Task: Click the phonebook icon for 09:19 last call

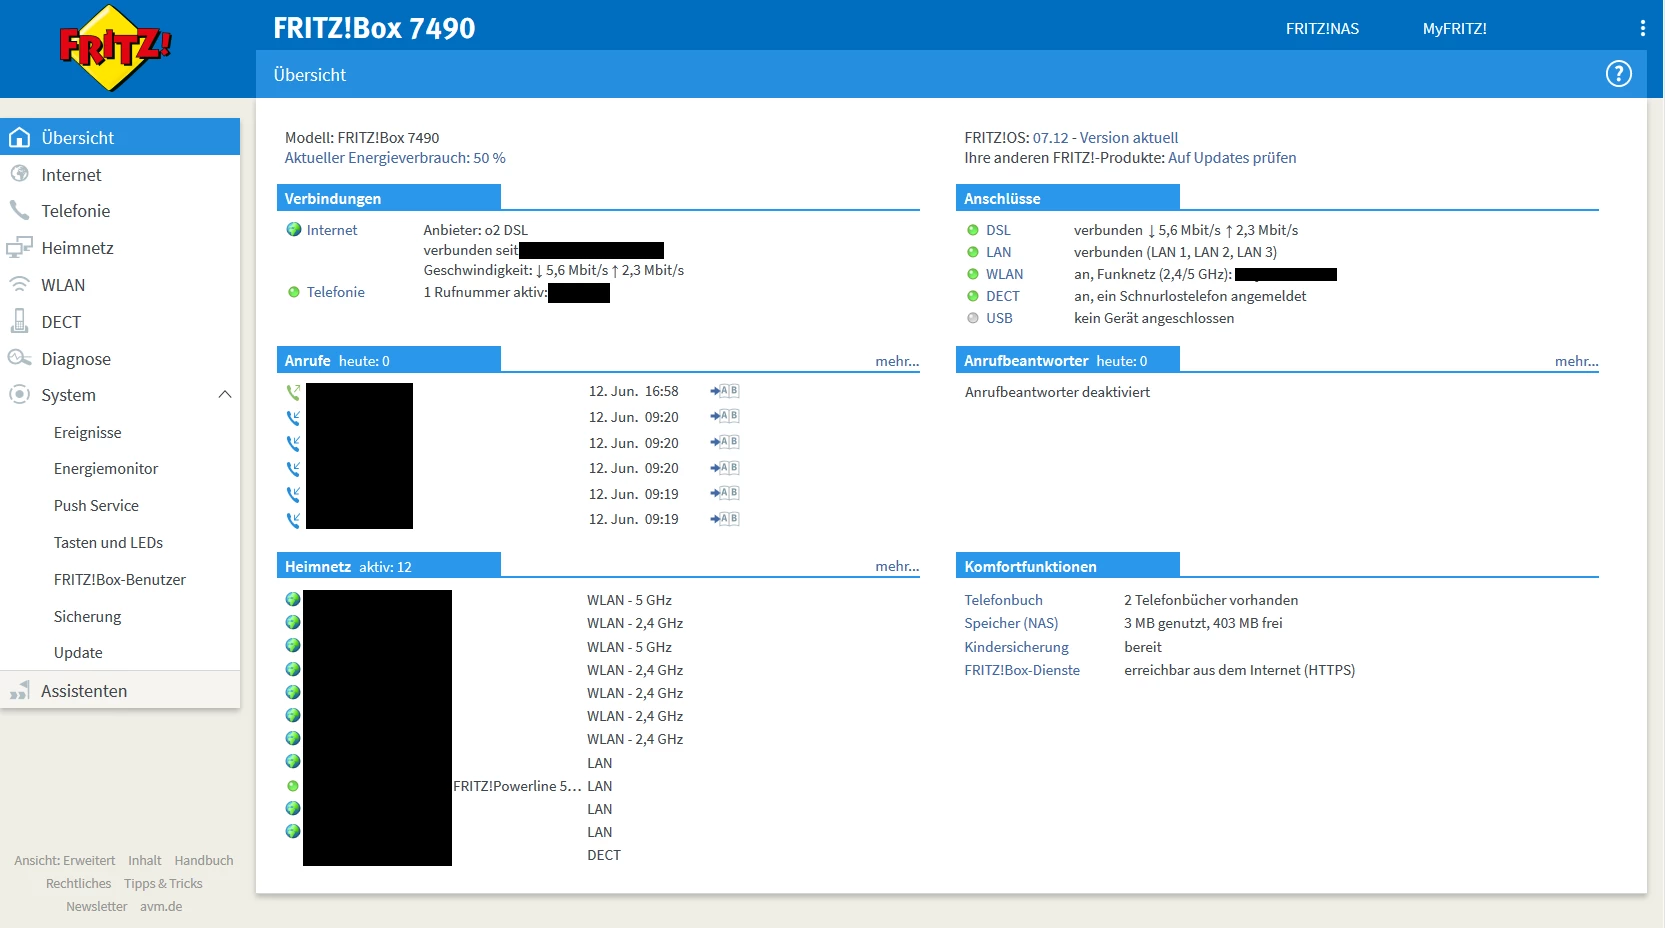Action: (x=725, y=519)
